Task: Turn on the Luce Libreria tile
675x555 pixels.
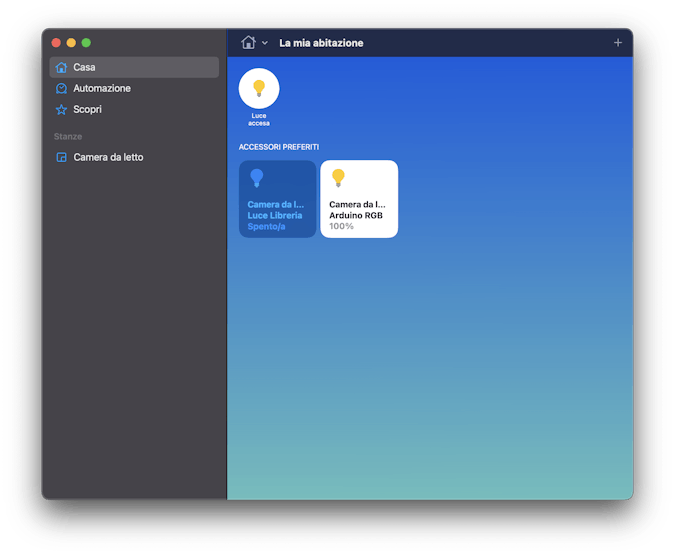Action: coord(277,200)
